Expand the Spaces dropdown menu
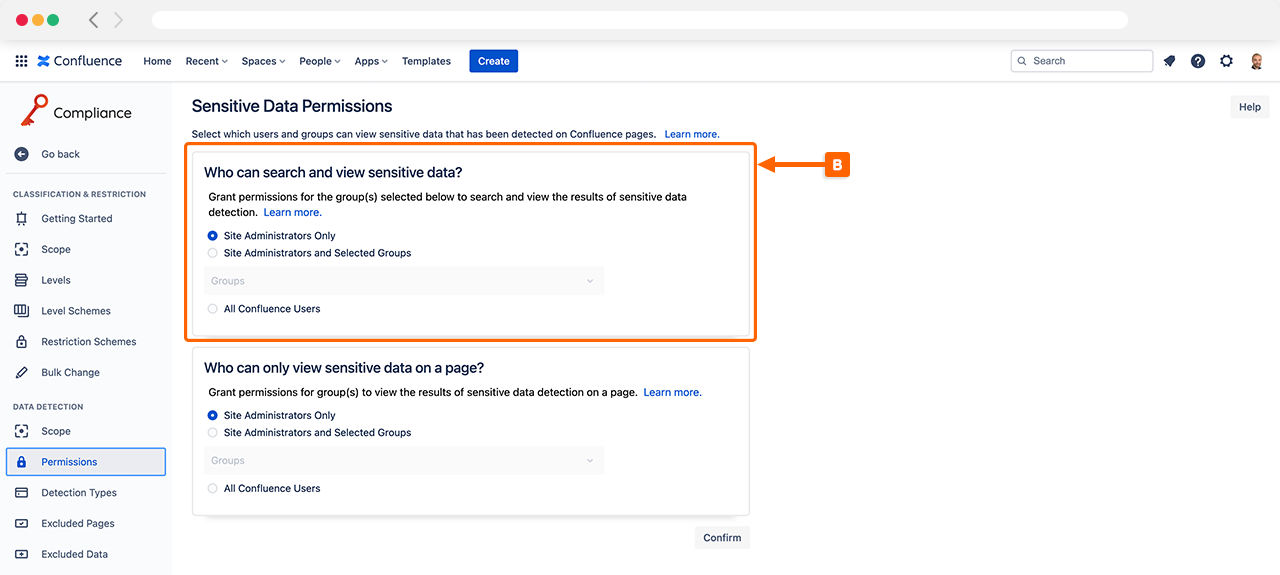The image size is (1280, 575). 263,61
